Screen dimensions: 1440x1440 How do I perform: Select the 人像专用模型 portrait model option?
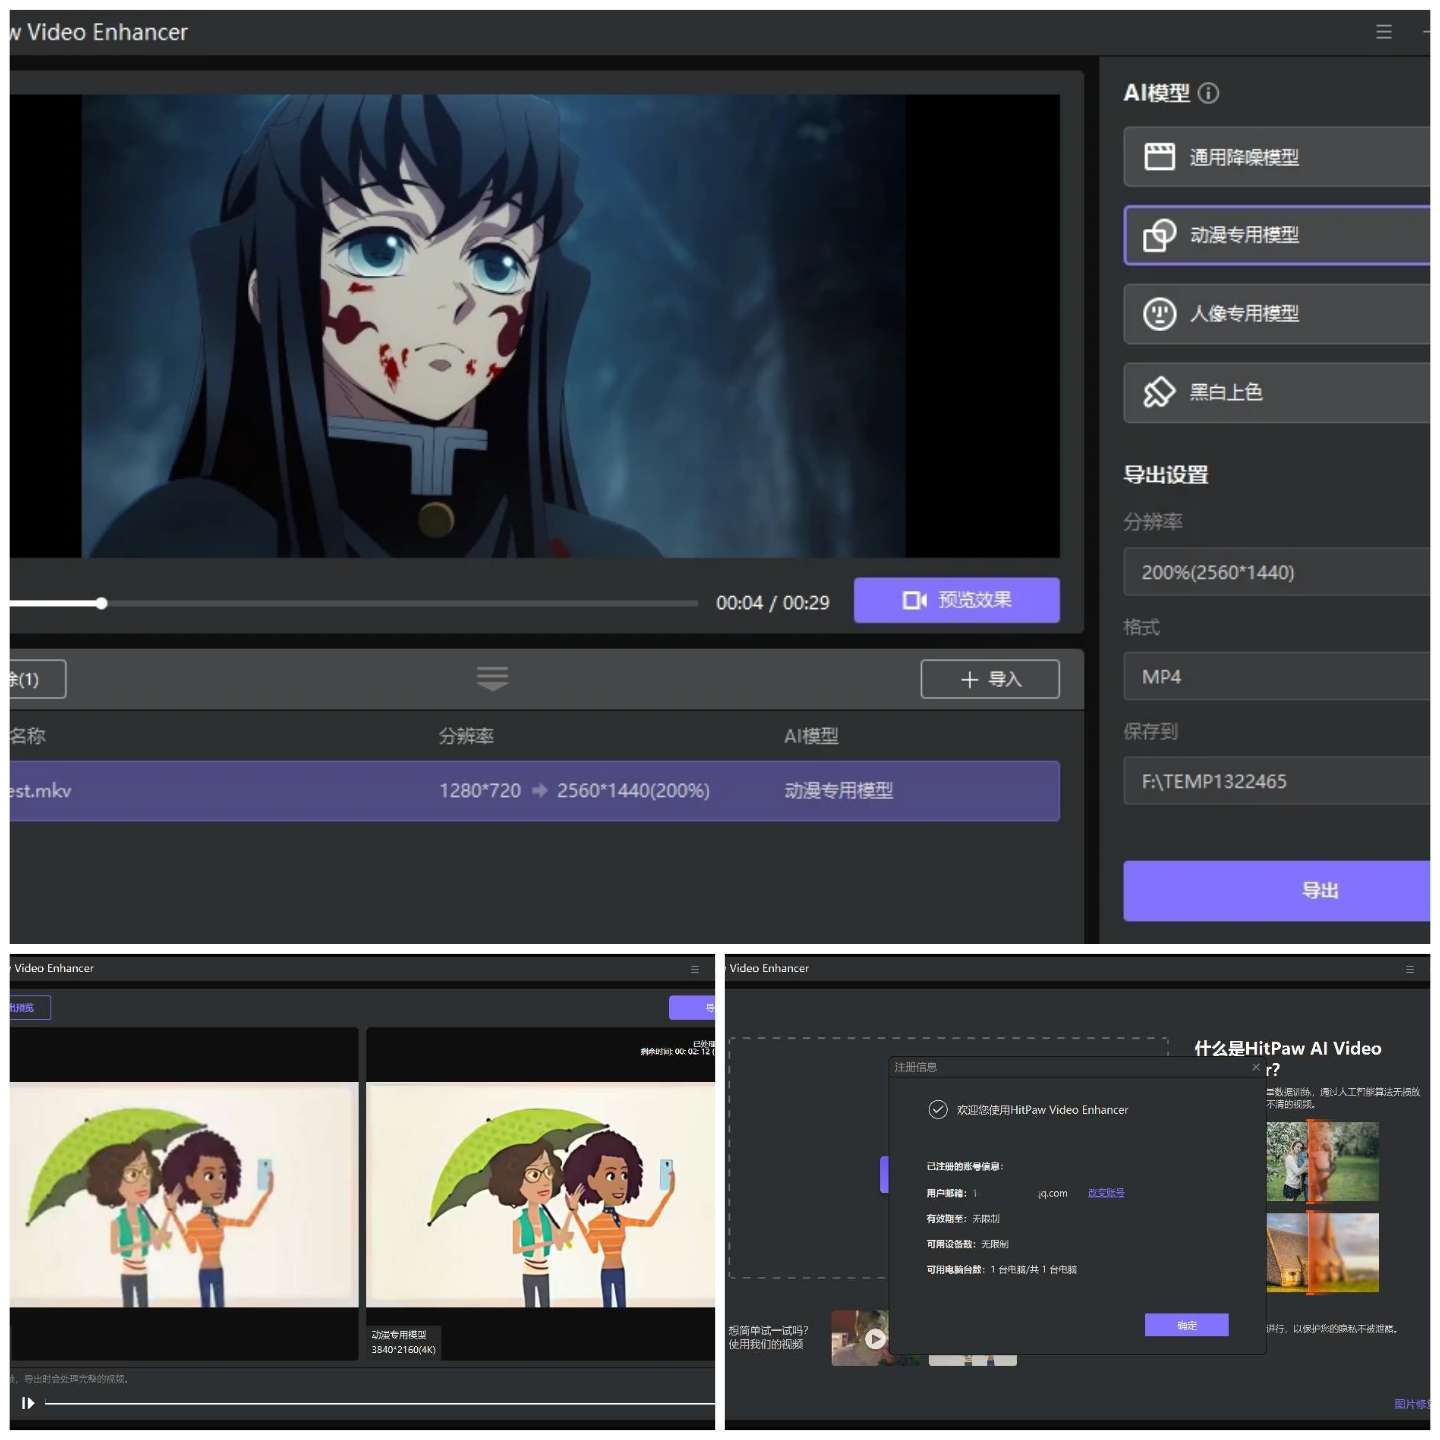(1277, 314)
